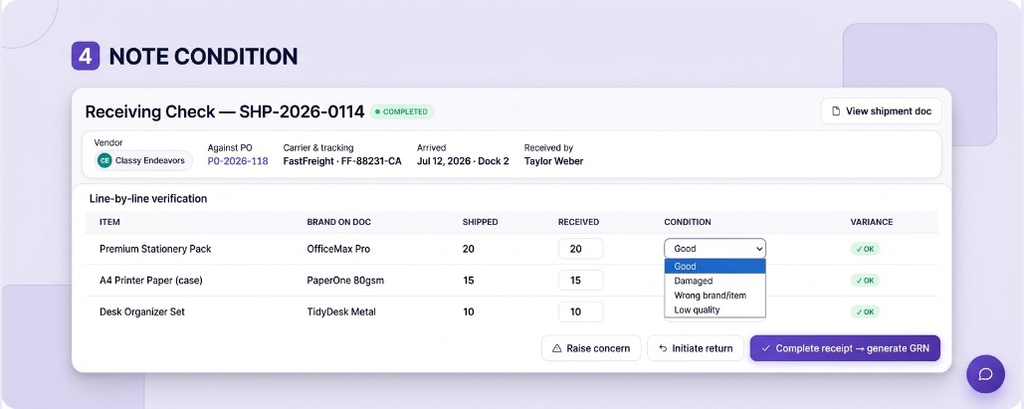The image size is (1024, 409).
Task: Click the CONDITION column header
Action: pyautogui.click(x=688, y=222)
